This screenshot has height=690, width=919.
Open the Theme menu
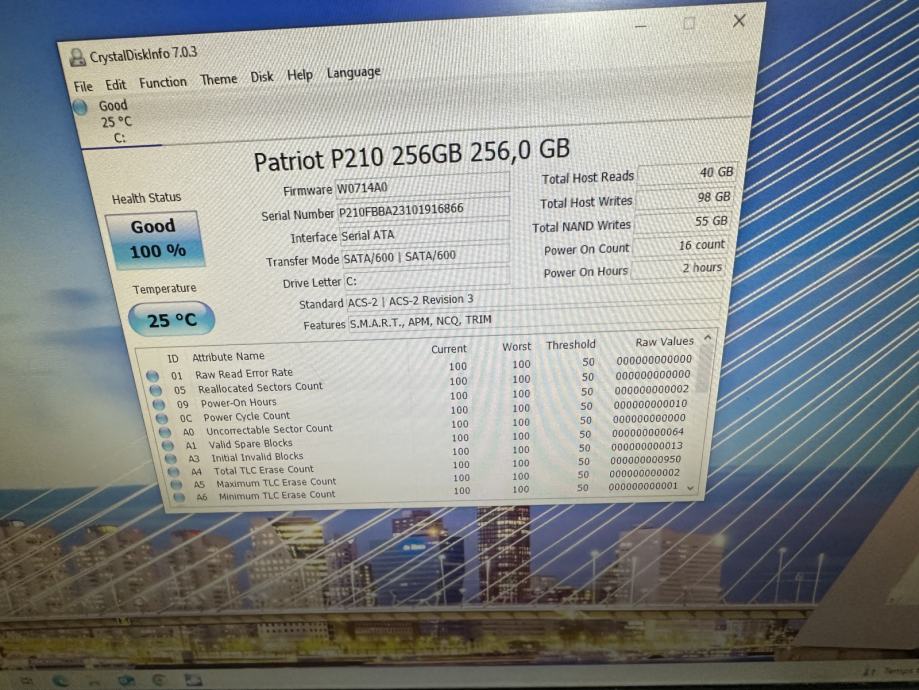pos(218,79)
